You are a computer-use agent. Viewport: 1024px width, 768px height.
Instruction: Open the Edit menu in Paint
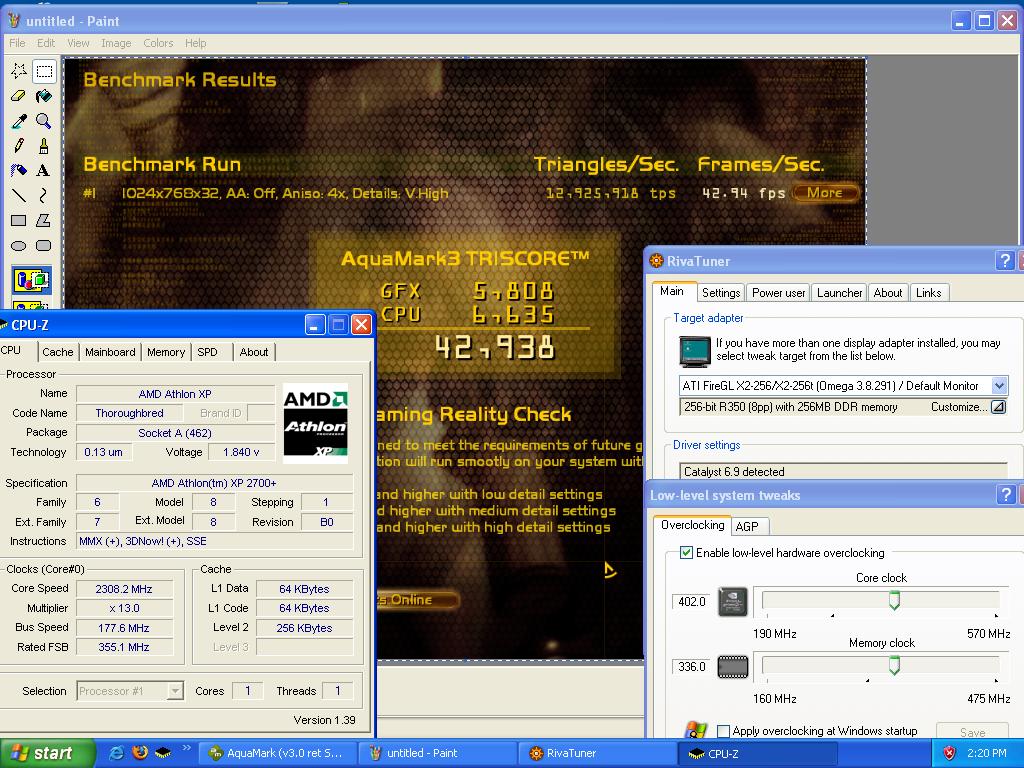click(x=46, y=43)
